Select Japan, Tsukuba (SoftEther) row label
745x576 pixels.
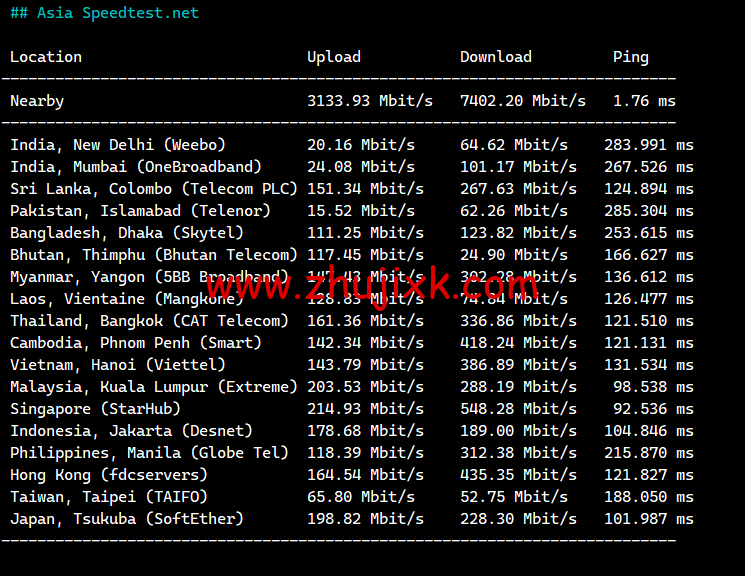point(127,519)
